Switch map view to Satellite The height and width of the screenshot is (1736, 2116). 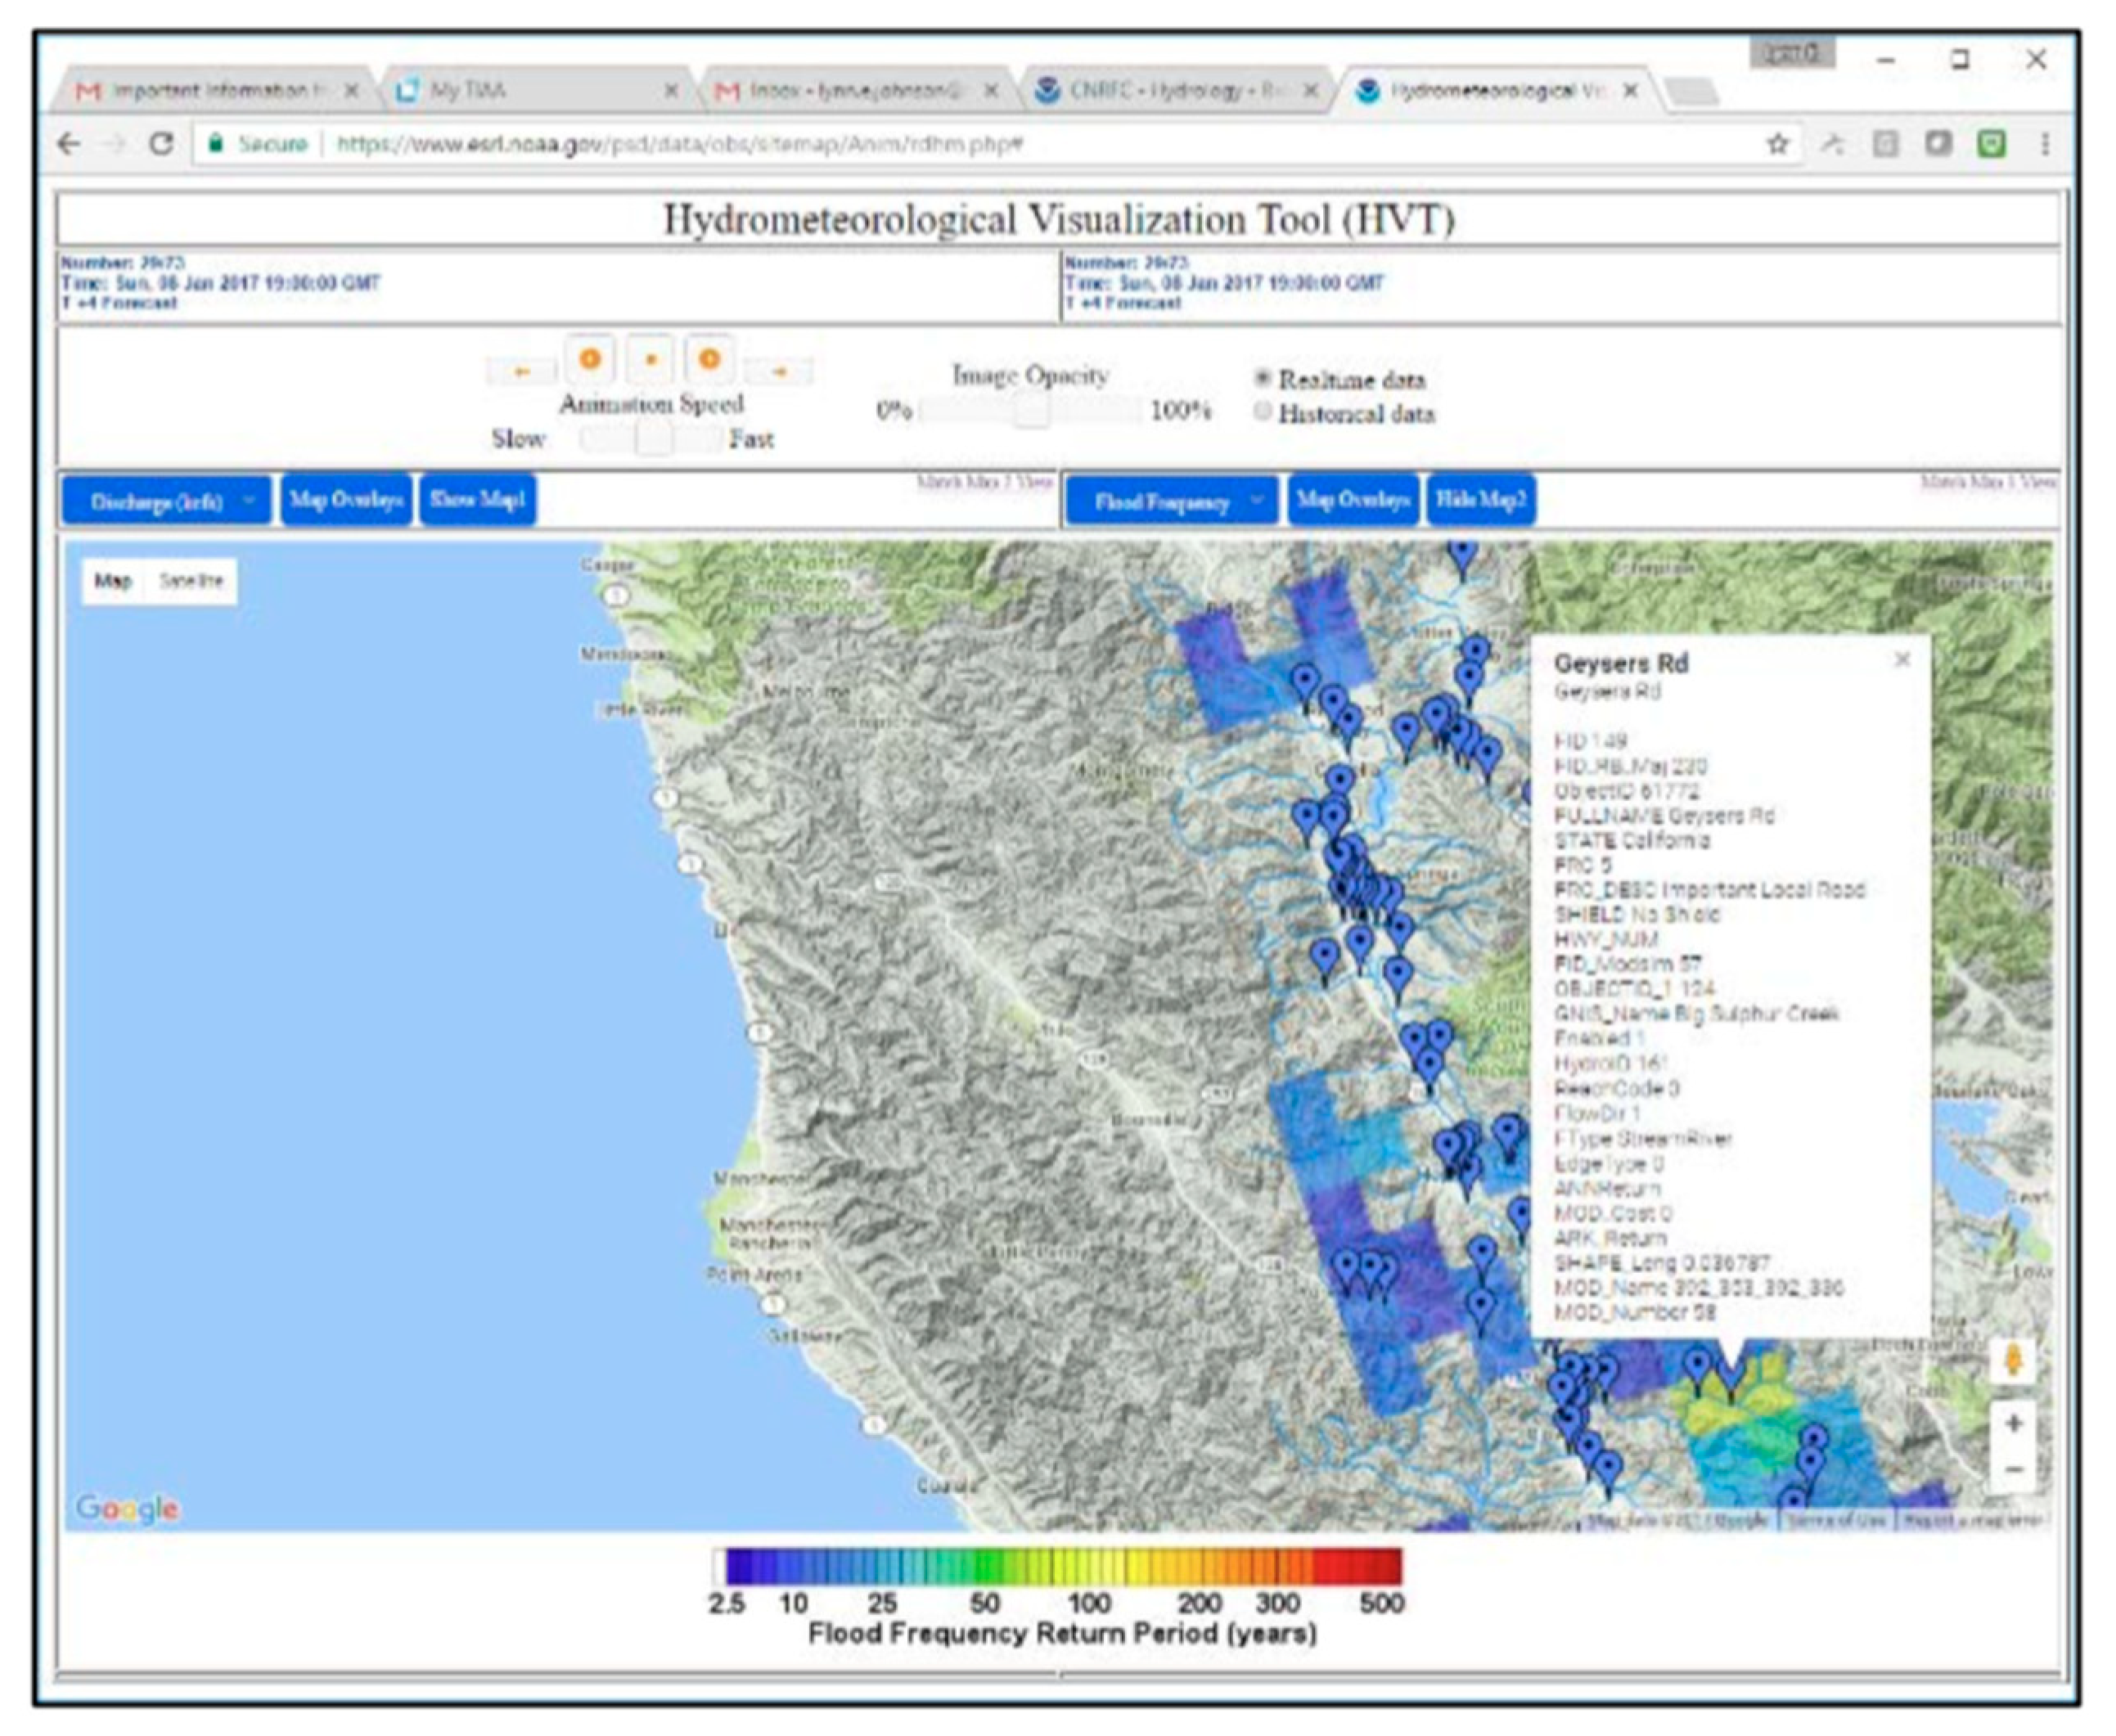click(191, 581)
